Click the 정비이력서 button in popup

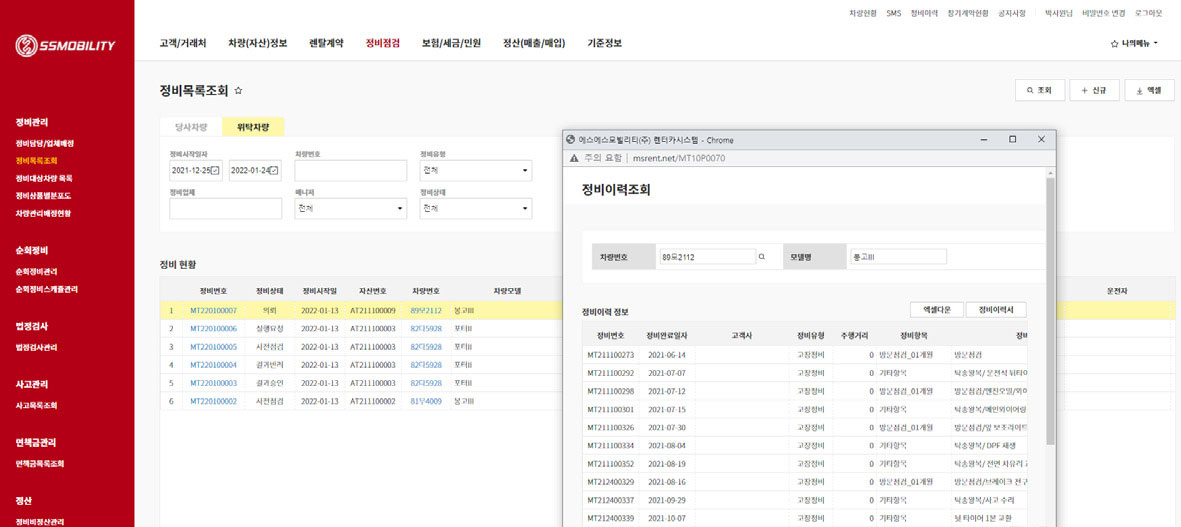pos(995,309)
